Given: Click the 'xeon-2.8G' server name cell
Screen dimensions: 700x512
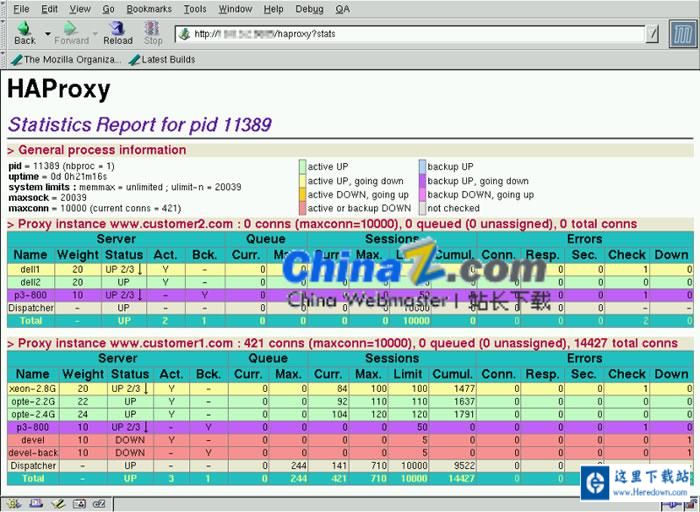Looking at the screenshot, I should click(x=33, y=389).
